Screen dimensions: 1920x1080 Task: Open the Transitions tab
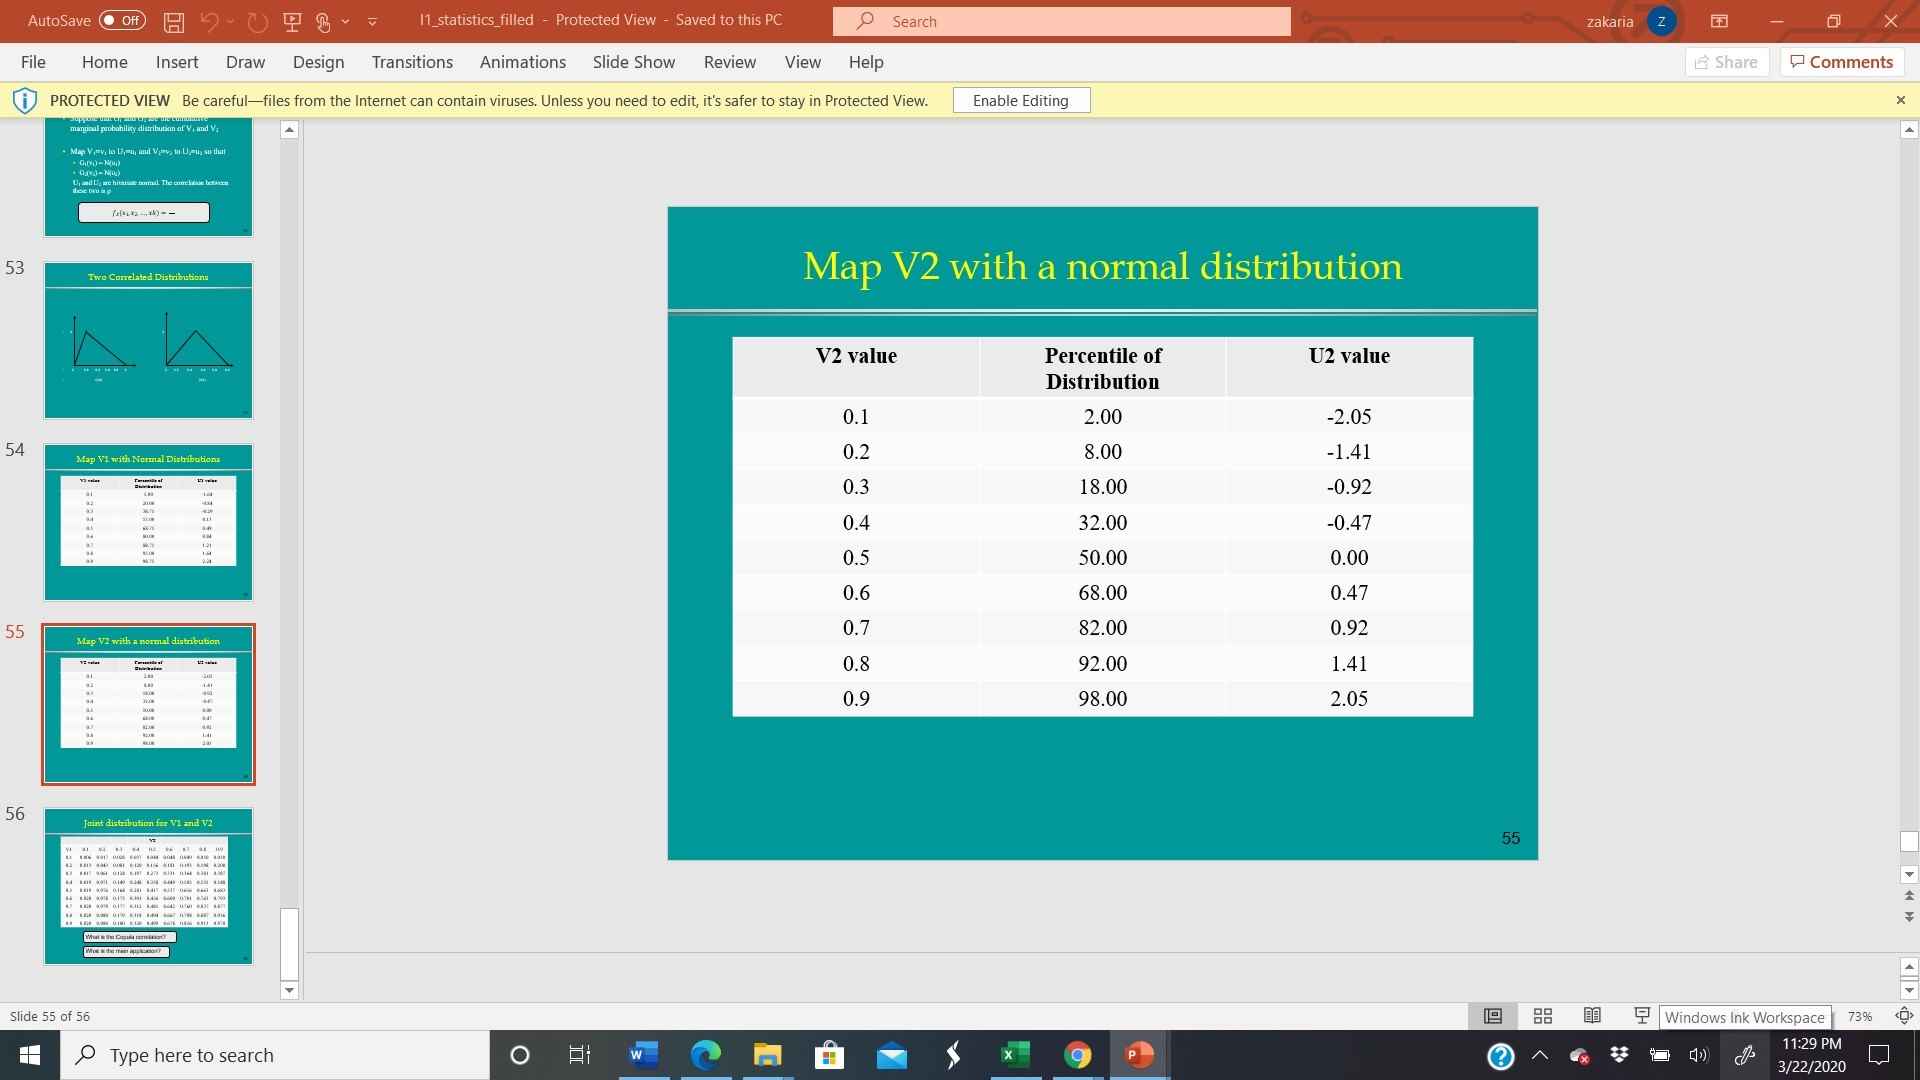pos(412,62)
